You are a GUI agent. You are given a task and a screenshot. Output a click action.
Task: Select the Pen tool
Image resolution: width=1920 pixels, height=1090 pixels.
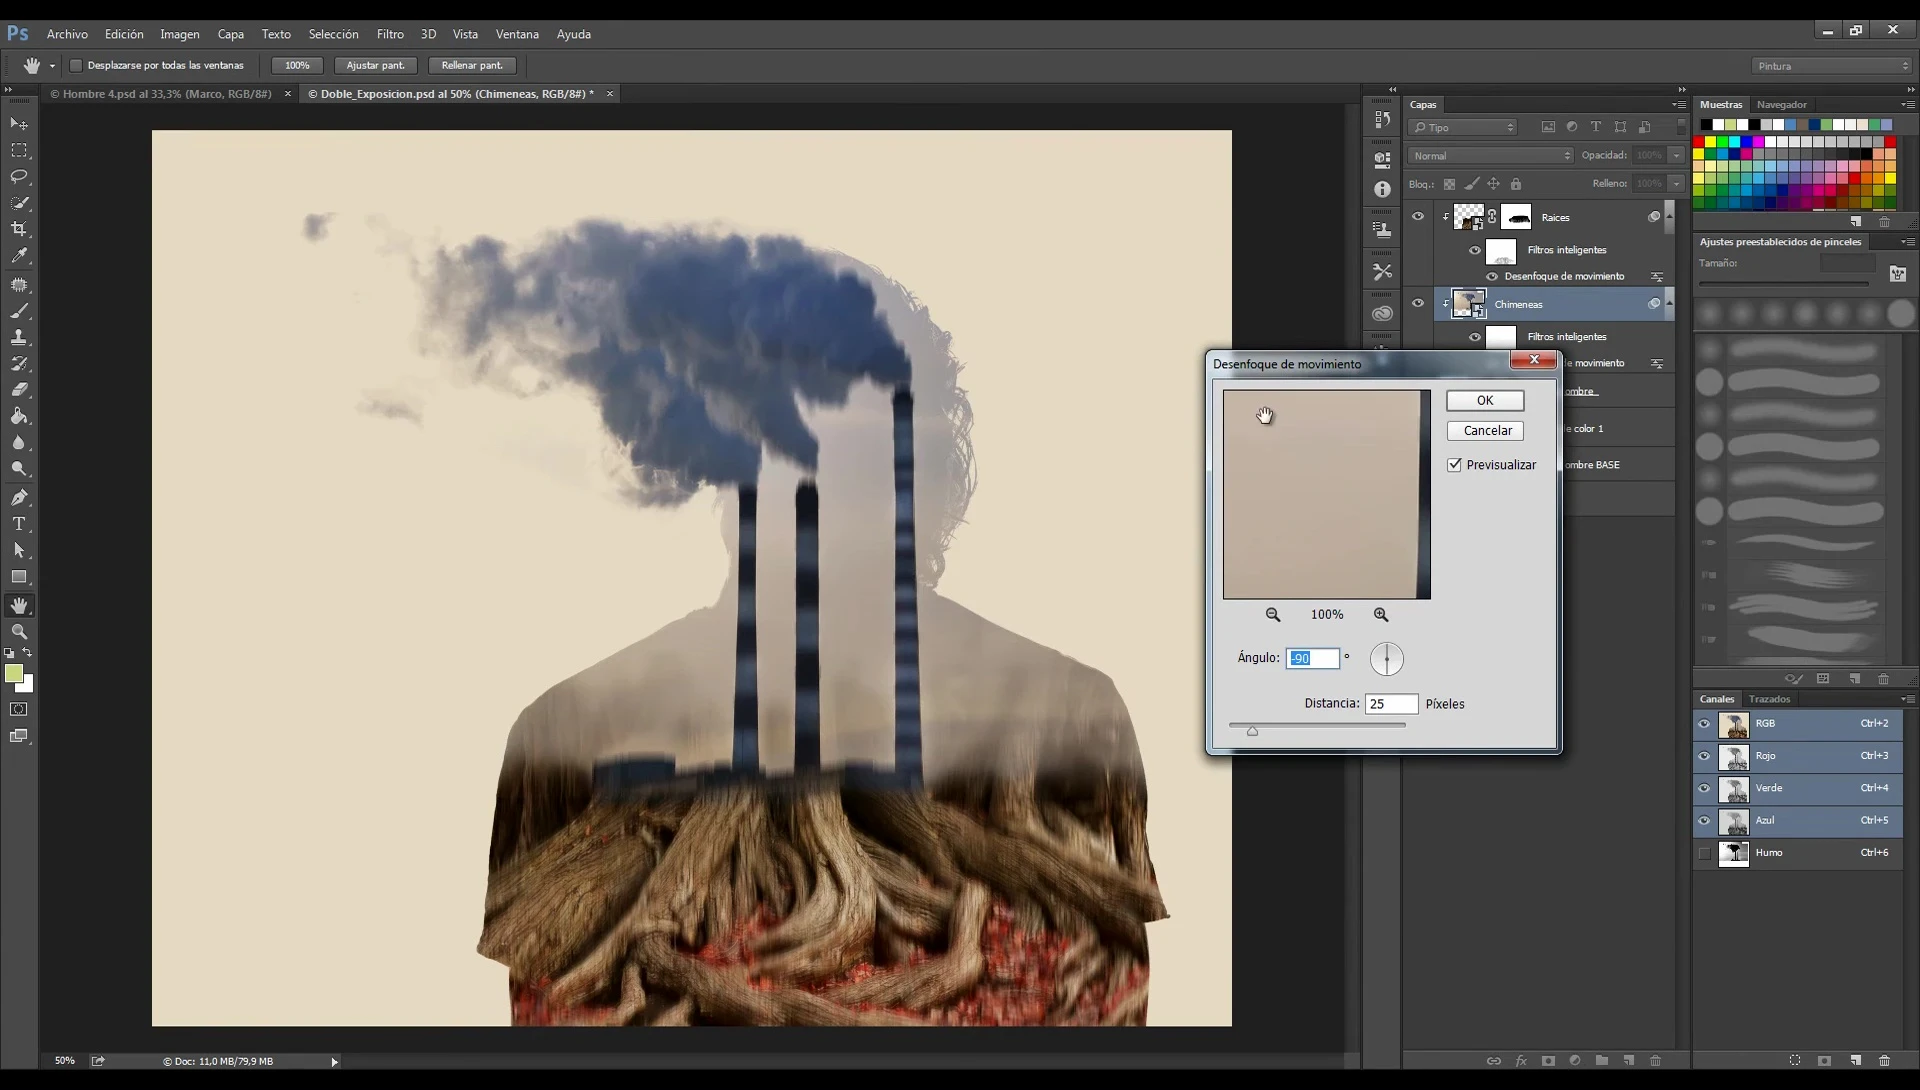click(x=19, y=497)
